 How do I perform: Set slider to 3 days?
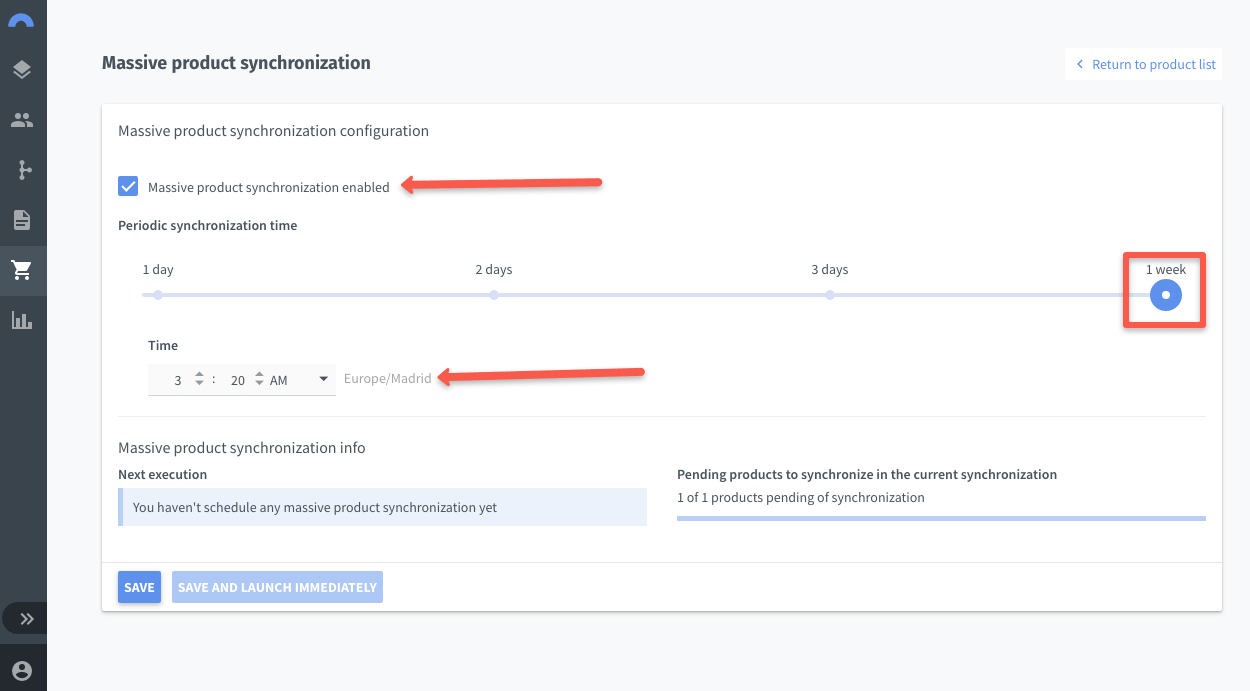[830, 295]
